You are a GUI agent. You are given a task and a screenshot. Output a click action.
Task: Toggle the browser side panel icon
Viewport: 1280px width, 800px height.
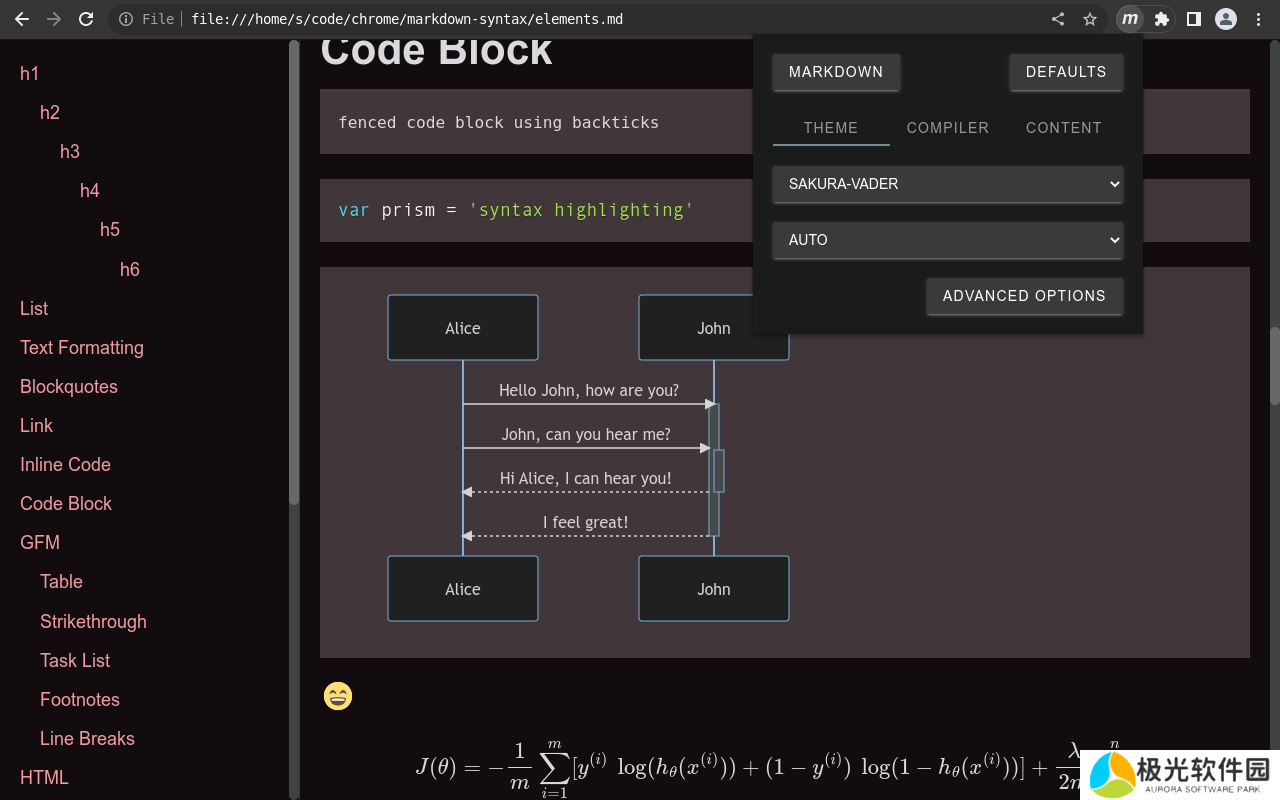[x=1193, y=19]
